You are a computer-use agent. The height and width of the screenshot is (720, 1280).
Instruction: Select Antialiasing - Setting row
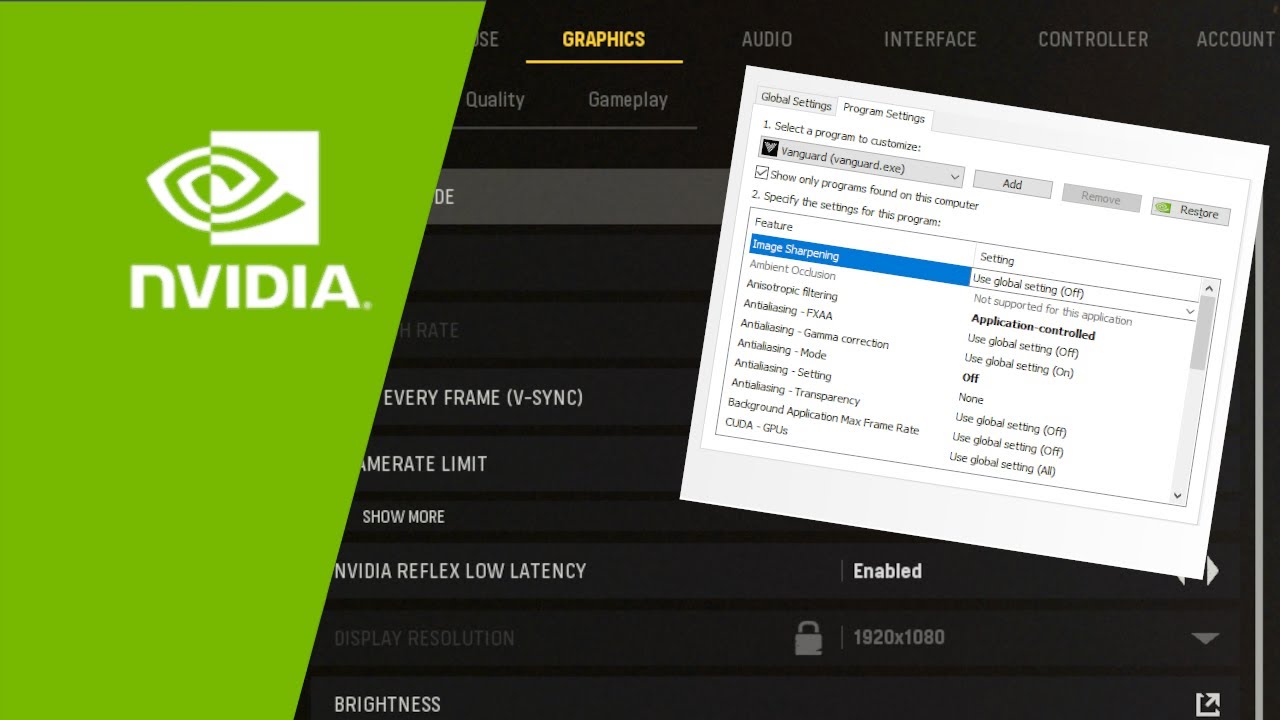click(x=783, y=367)
